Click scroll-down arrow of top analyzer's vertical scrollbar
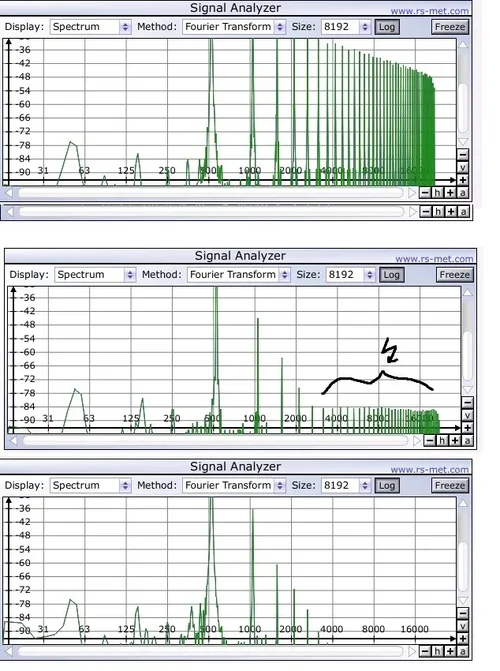Screen dimensions: 500x671 click(x=463, y=142)
